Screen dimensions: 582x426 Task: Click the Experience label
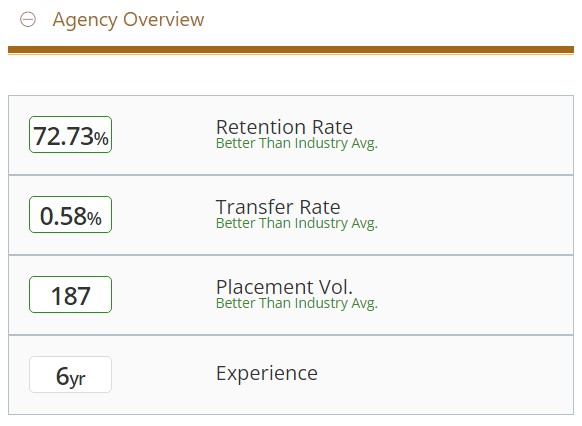267,373
